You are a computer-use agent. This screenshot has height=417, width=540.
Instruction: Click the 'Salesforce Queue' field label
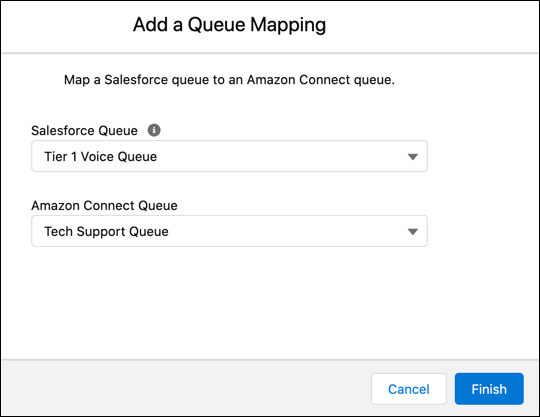coord(84,131)
